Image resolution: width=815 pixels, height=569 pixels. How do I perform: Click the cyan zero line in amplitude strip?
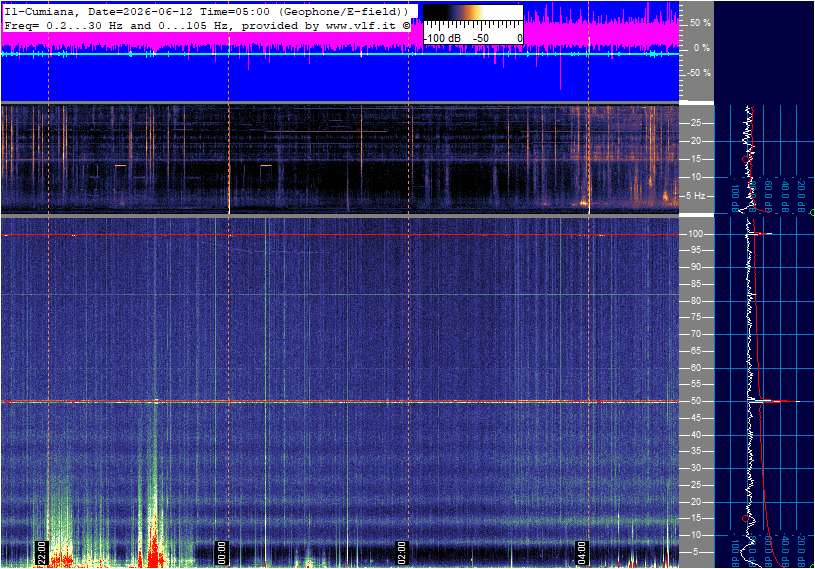(x=340, y=54)
